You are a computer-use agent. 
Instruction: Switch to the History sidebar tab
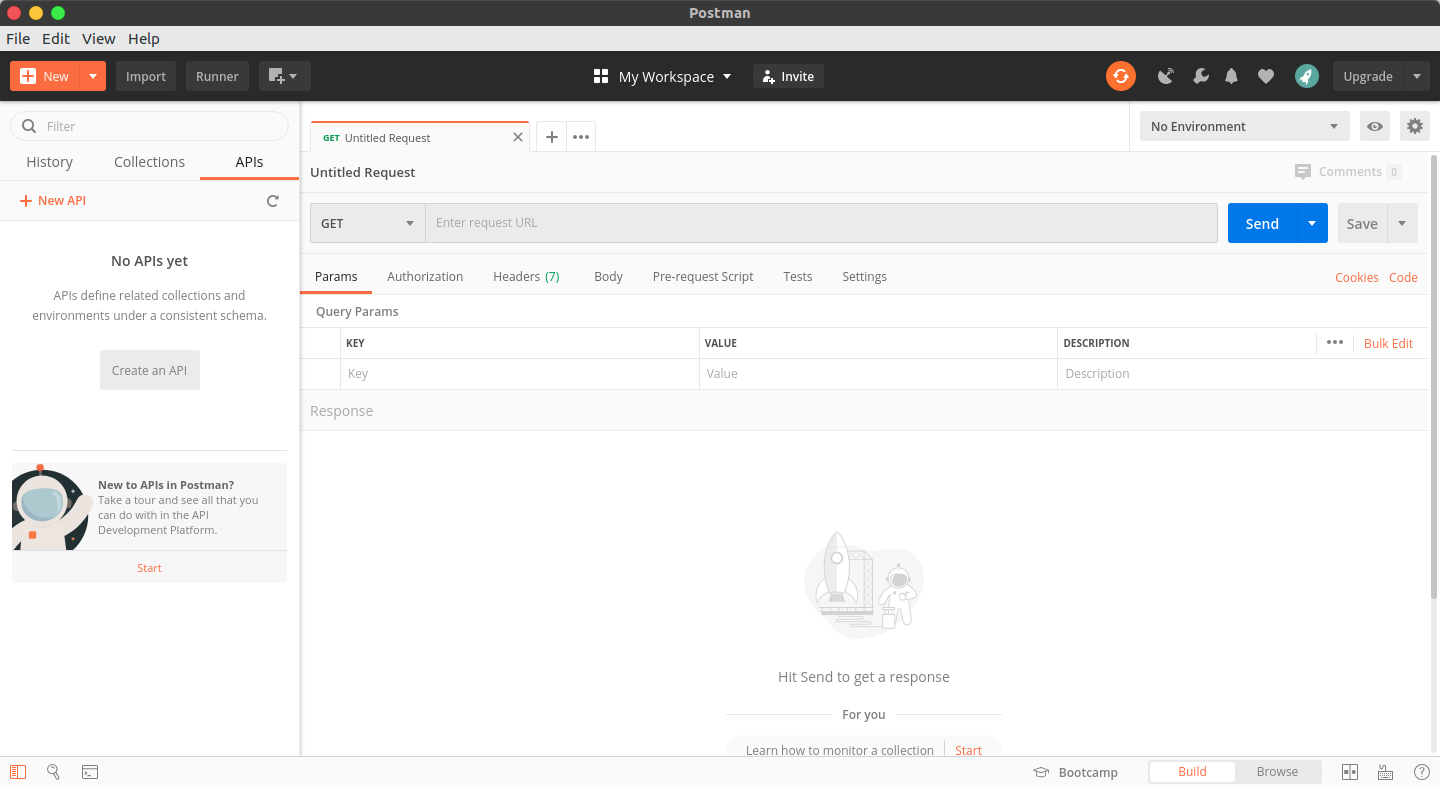pyautogui.click(x=50, y=162)
